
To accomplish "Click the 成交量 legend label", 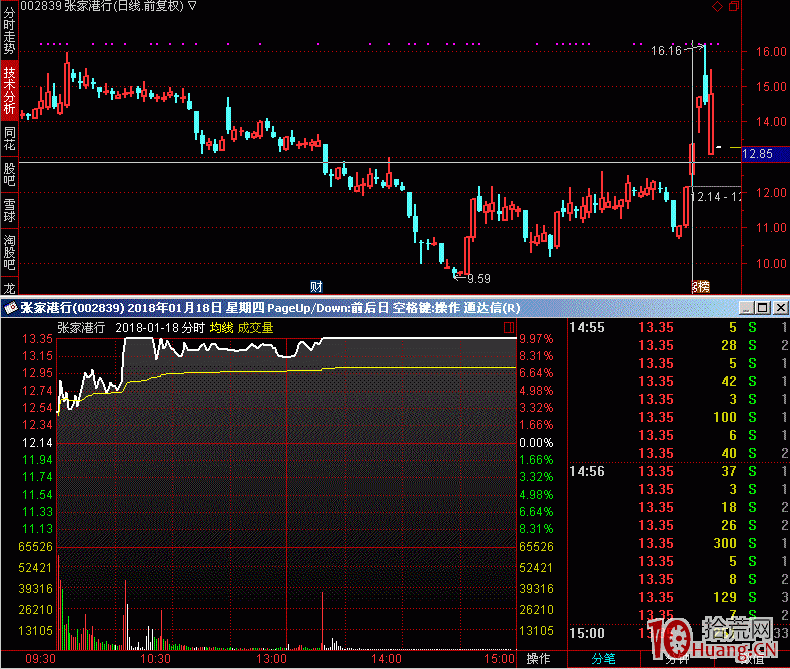I will click(x=255, y=328).
